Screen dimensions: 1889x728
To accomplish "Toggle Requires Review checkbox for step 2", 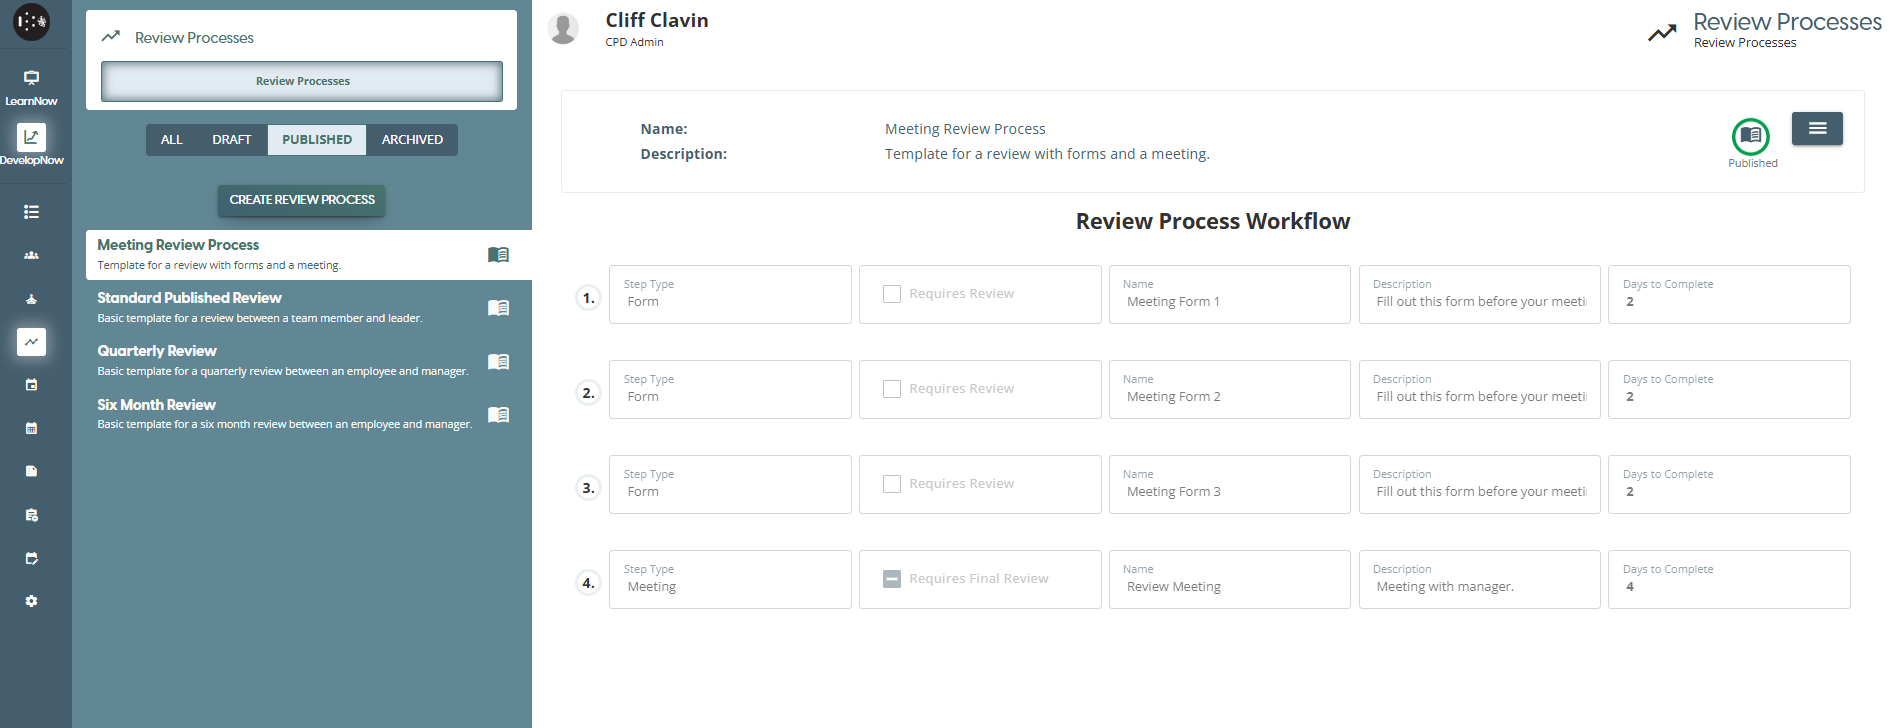I will [x=892, y=389].
